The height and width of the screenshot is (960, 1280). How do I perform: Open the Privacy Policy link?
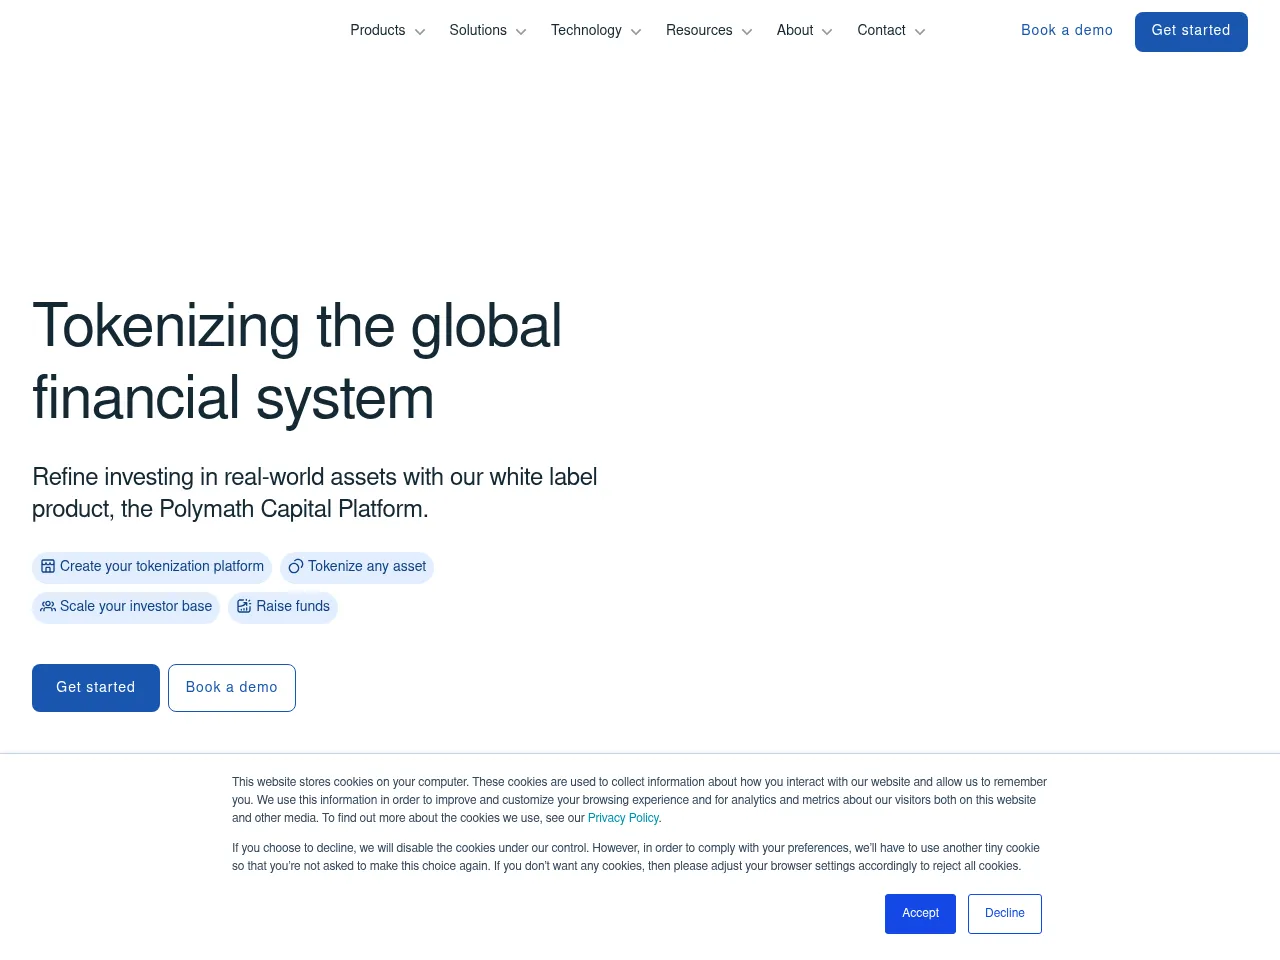[x=623, y=818]
